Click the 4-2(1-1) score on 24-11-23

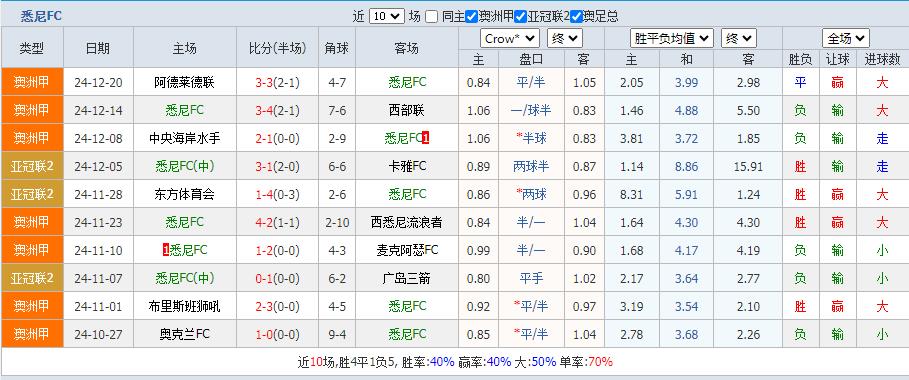pos(277,222)
